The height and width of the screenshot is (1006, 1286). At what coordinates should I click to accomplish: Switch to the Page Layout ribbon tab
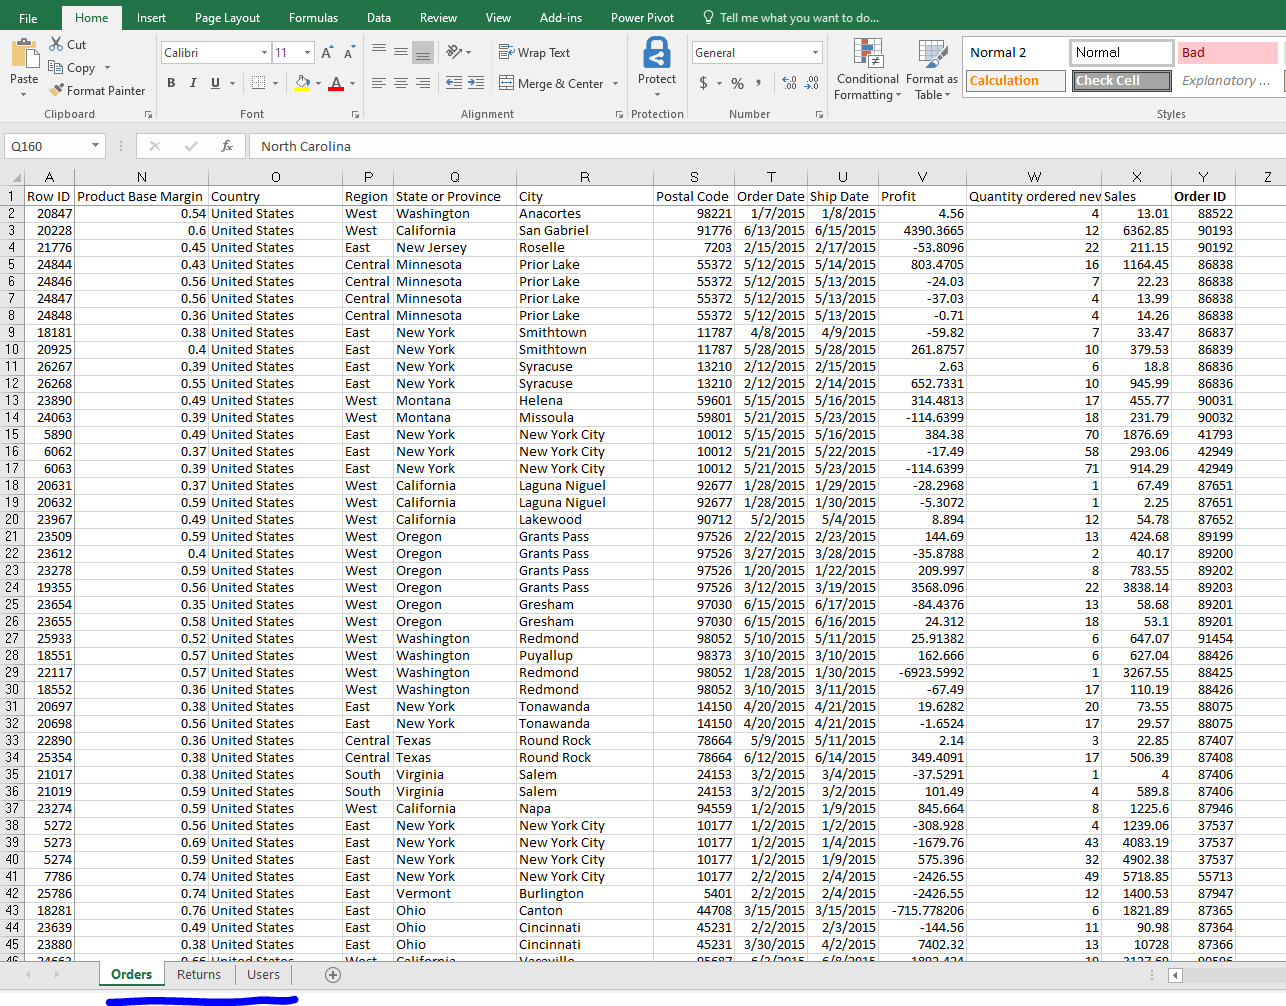(x=227, y=18)
